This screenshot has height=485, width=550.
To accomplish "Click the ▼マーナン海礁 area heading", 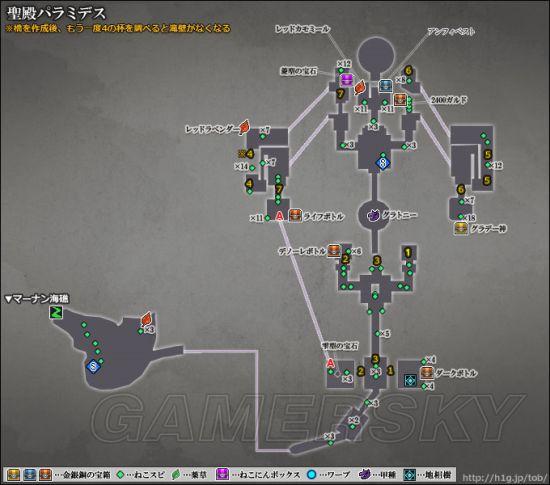I will click(37, 299).
